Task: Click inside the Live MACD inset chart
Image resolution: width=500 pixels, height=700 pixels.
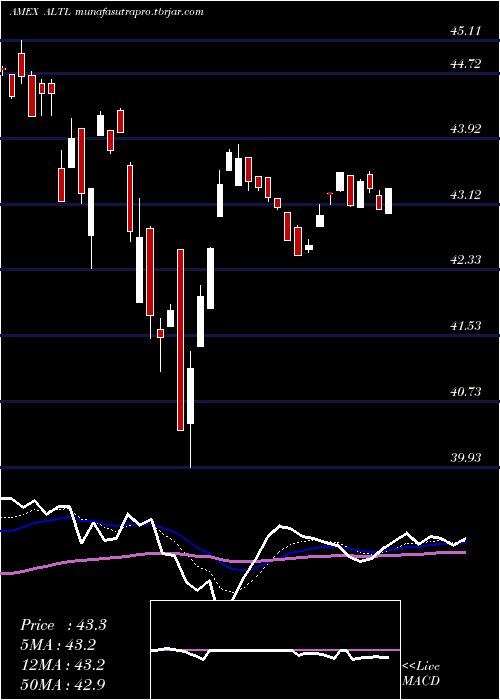Action: 275,650
